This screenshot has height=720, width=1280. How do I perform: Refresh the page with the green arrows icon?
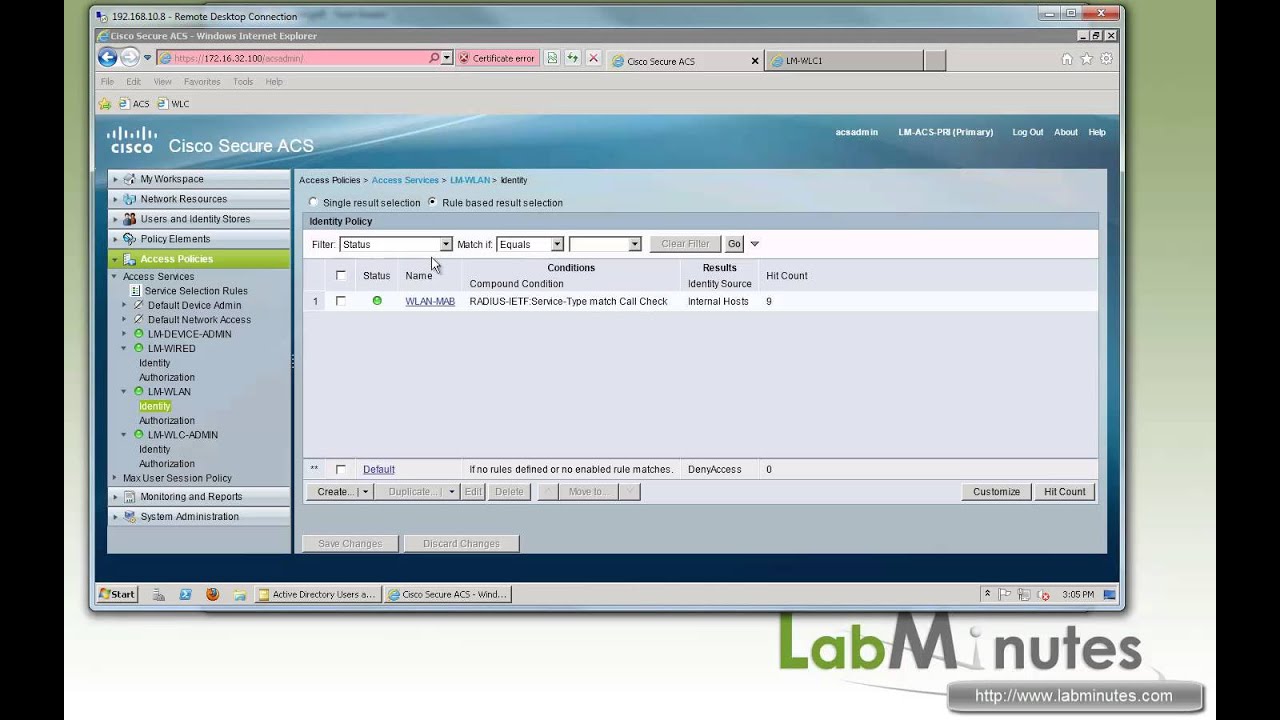click(572, 58)
